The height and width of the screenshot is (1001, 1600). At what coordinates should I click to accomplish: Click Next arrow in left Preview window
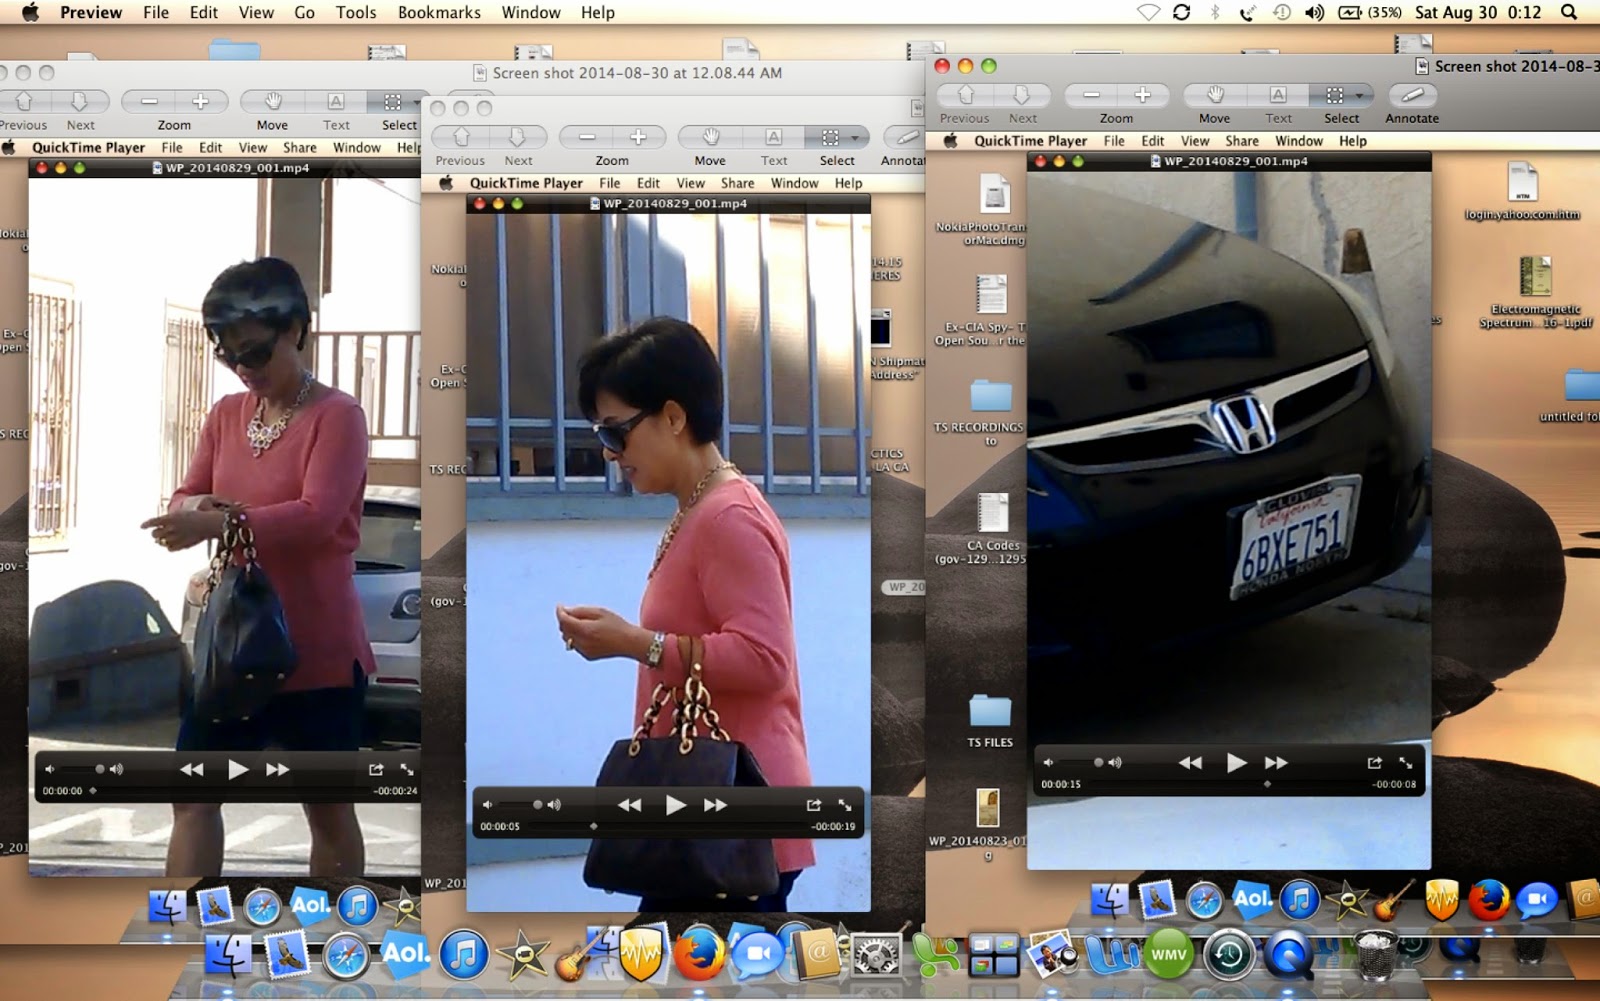click(79, 102)
